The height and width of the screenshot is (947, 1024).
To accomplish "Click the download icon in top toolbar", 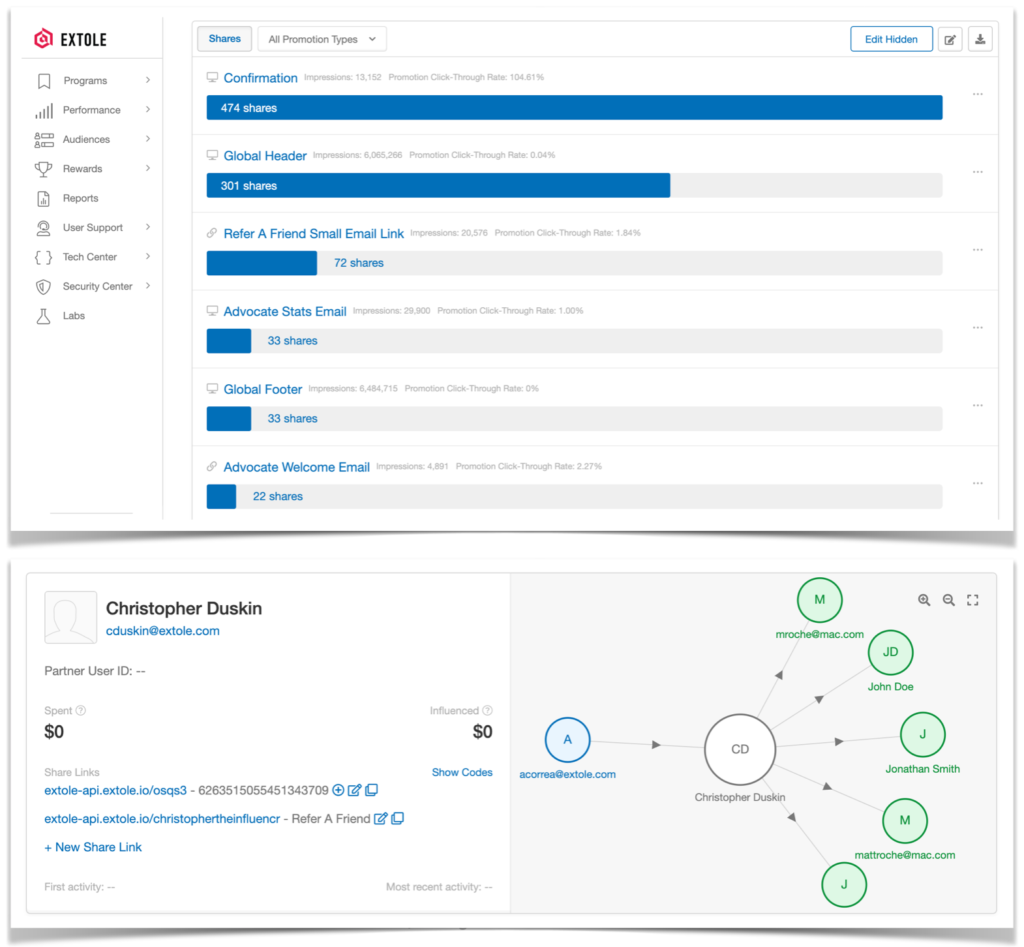I will (980, 39).
